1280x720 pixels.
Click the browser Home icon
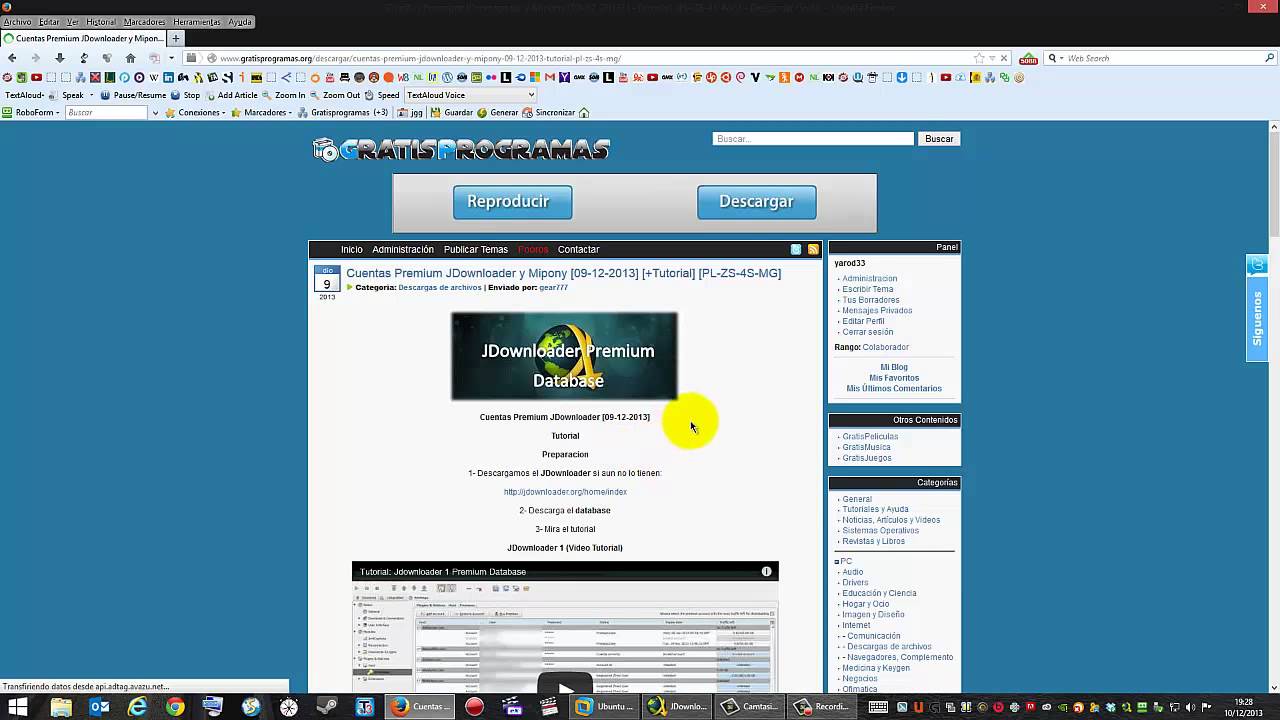(x=130, y=58)
